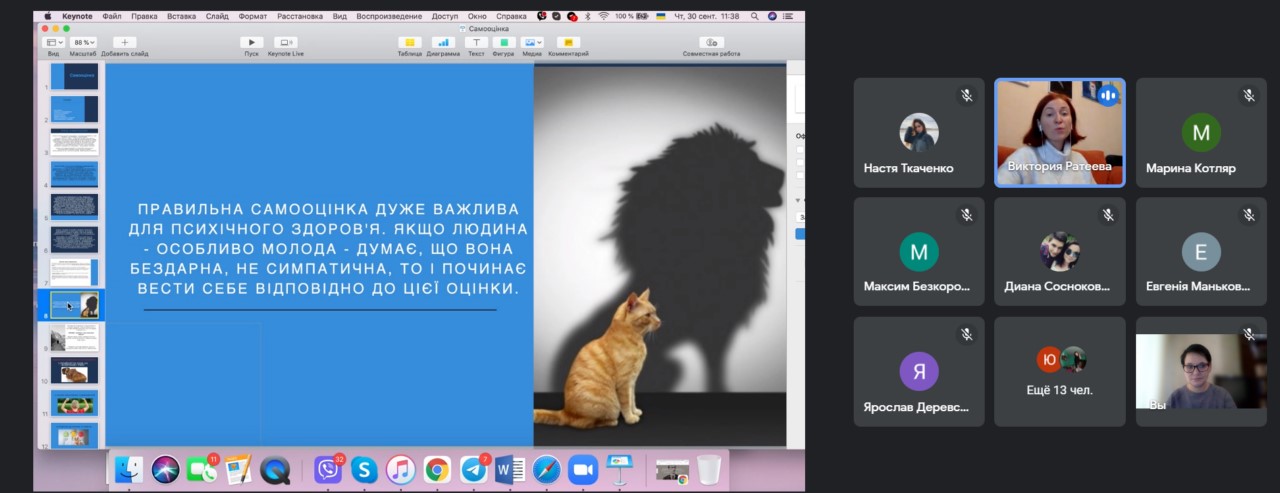Open the Масштаб zoom percentage dropdown
Screen dimensions: 1280x493
(83, 42)
